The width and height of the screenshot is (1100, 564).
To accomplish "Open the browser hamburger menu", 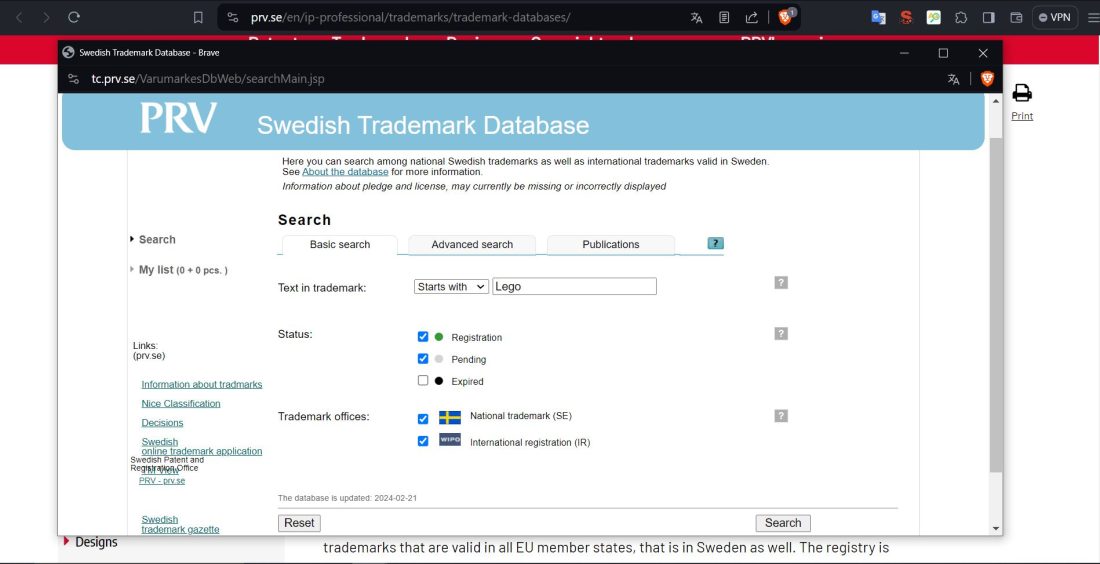I will point(1093,18).
